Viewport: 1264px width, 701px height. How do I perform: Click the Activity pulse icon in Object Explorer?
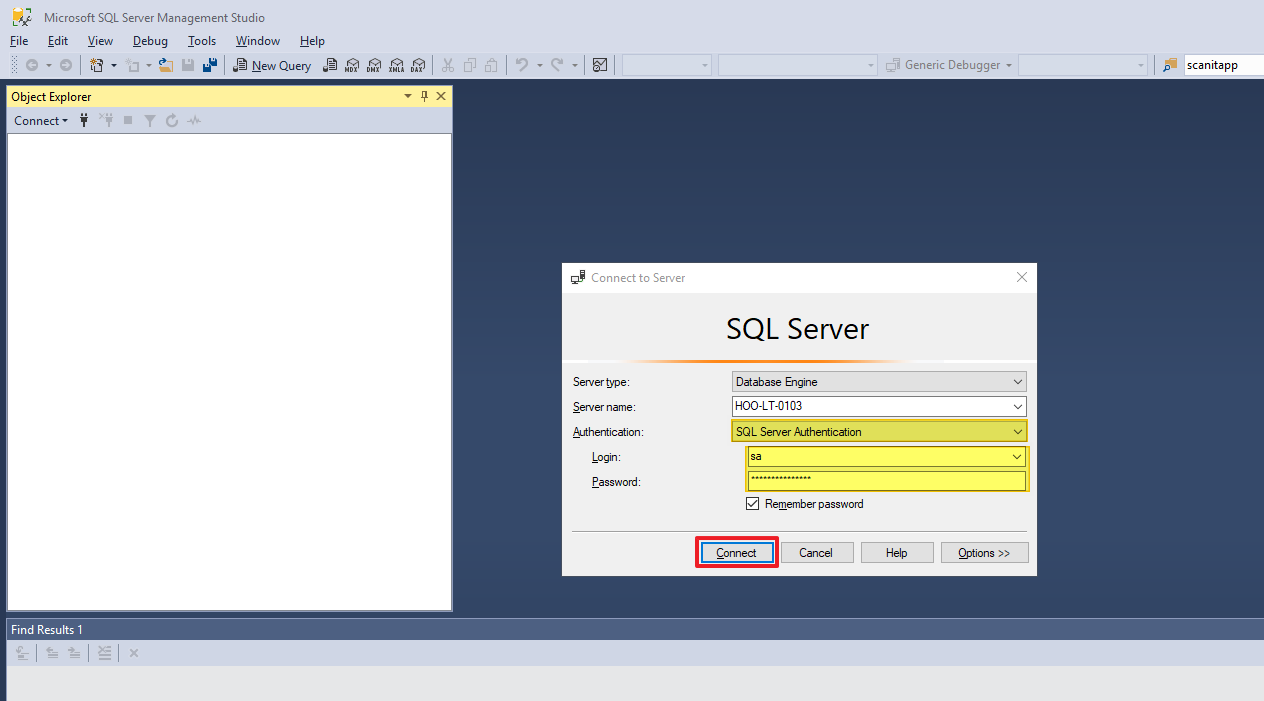tap(194, 120)
